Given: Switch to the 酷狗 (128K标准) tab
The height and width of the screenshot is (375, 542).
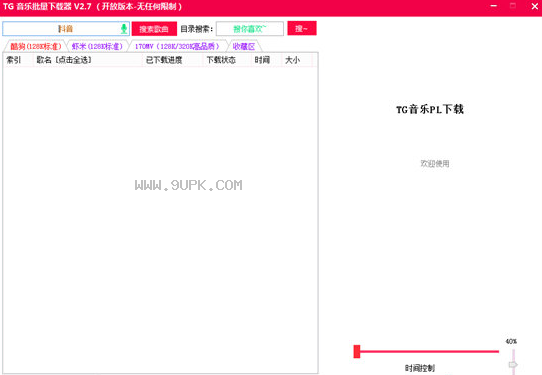Looking at the screenshot, I should pos(36,46).
